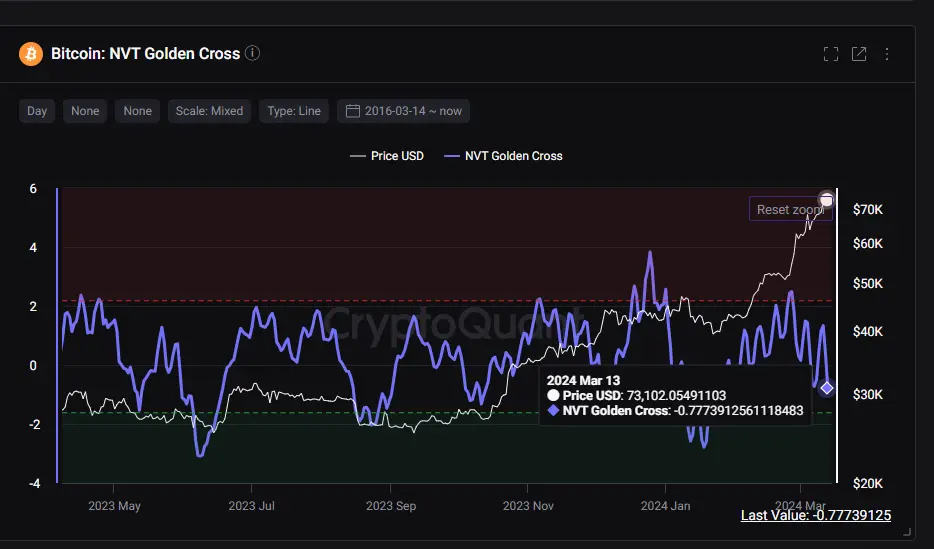Open the 2016-03-14 ~ now date range picker
The width and height of the screenshot is (934, 549).
click(x=403, y=111)
